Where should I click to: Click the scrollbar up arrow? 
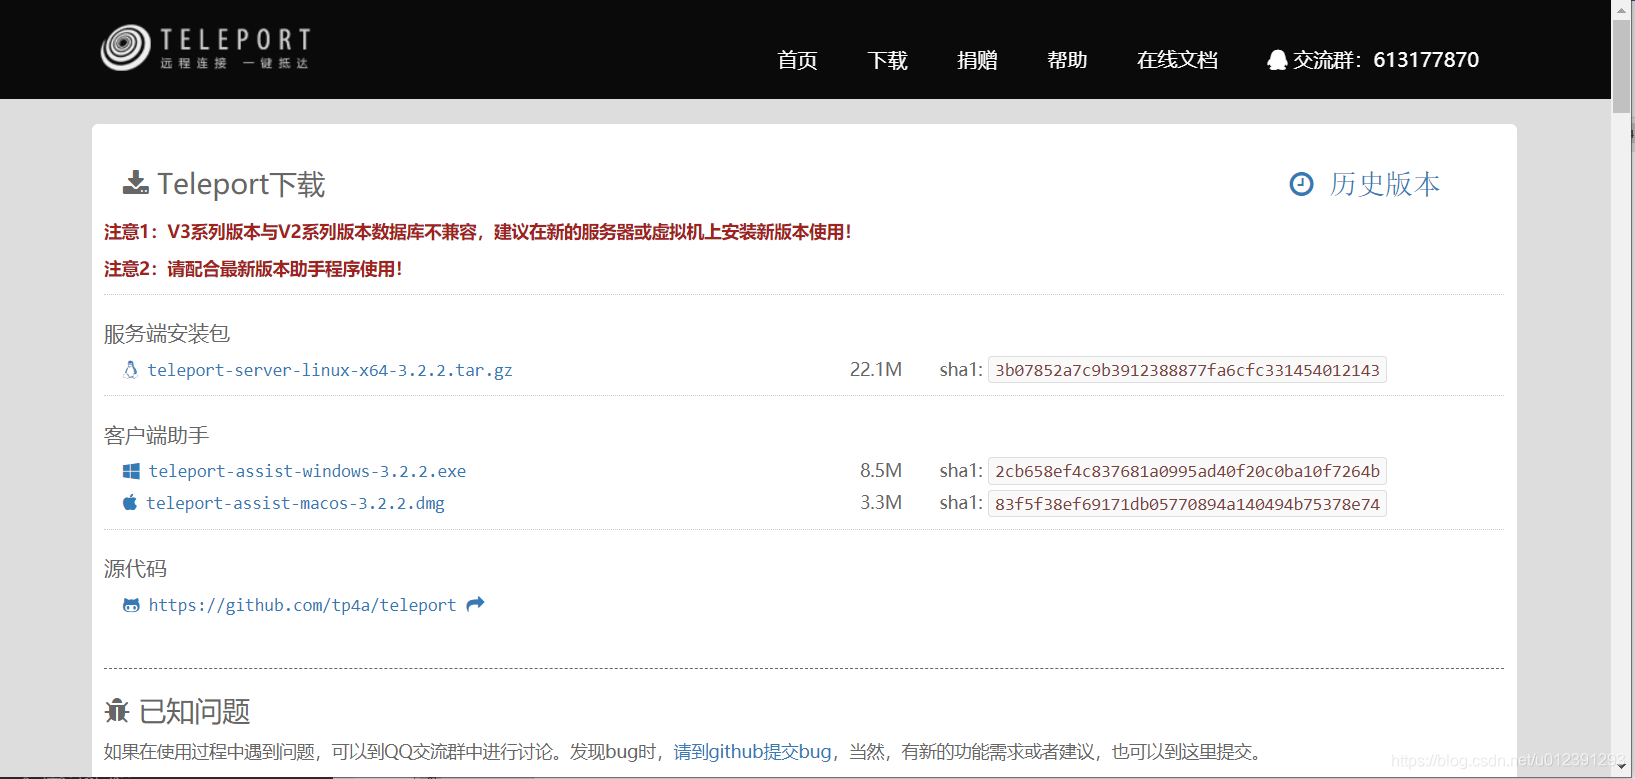click(1622, 9)
